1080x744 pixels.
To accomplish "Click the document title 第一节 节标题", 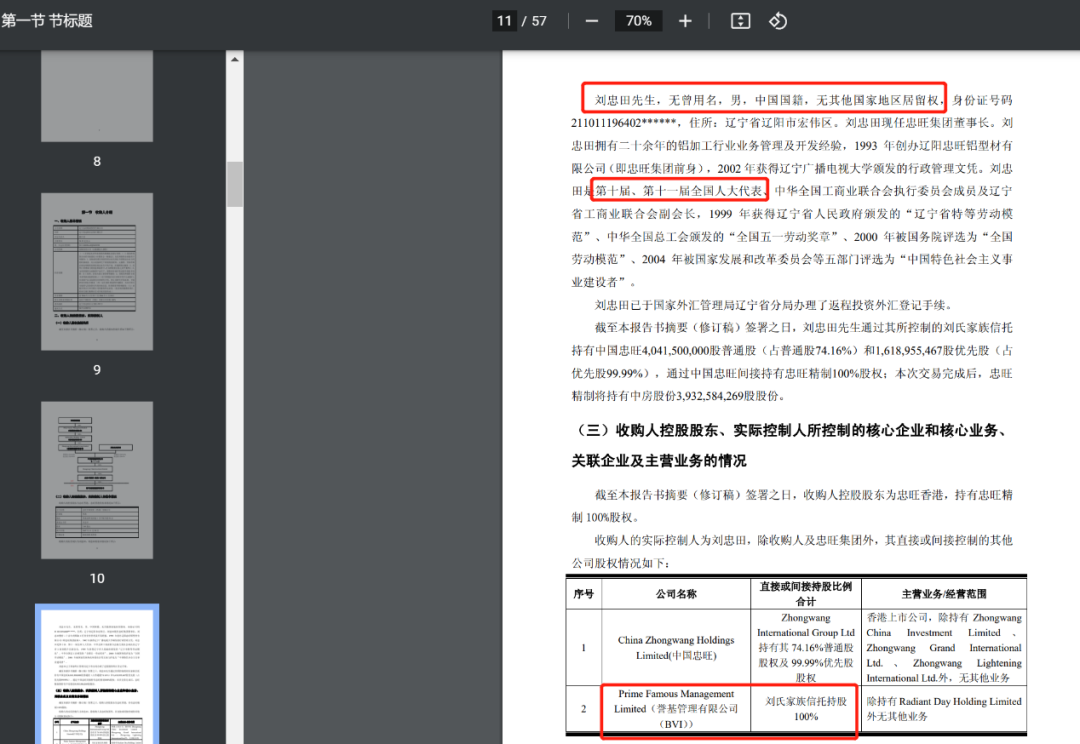I will pos(47,21).
